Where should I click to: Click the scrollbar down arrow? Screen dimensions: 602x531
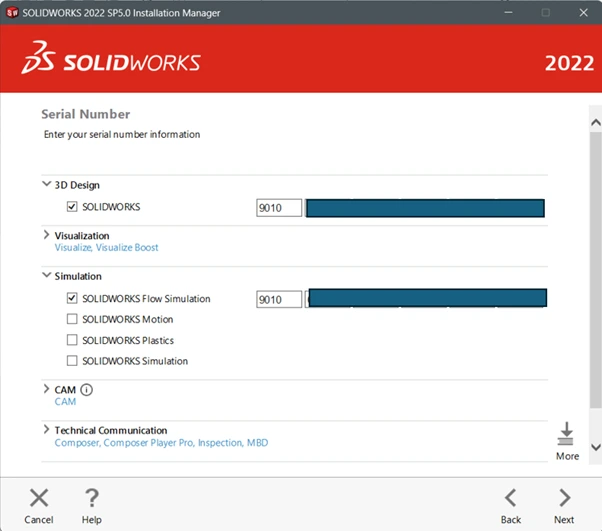point(596,447)
